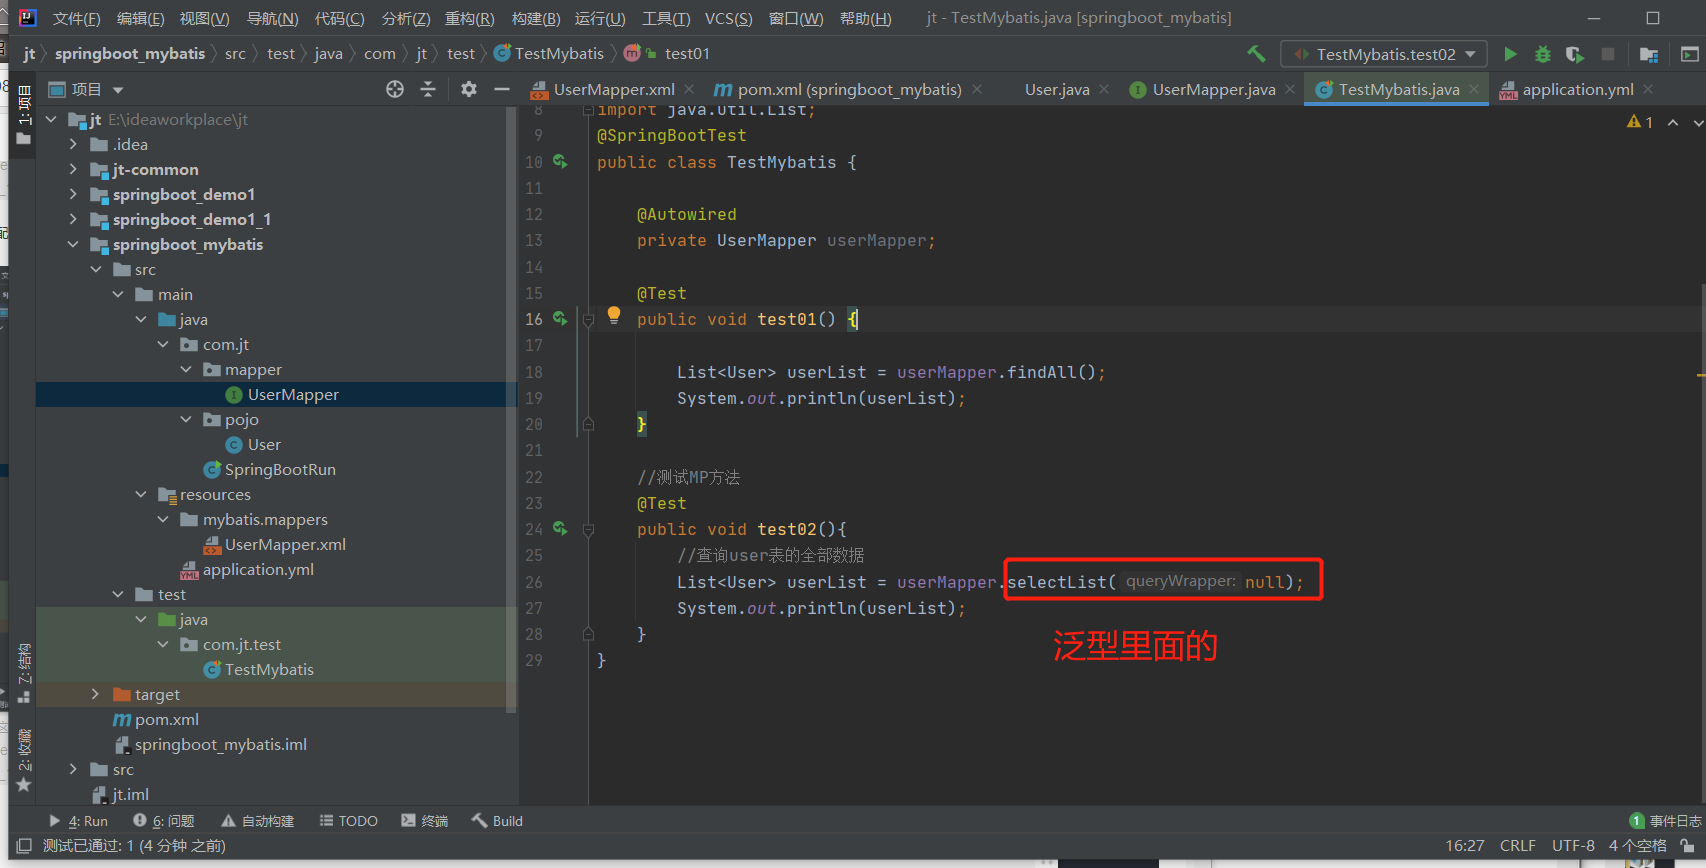Click the Stop process square icon
The height and width of the screenshot is (868, 1706).
click(1608, 54)
